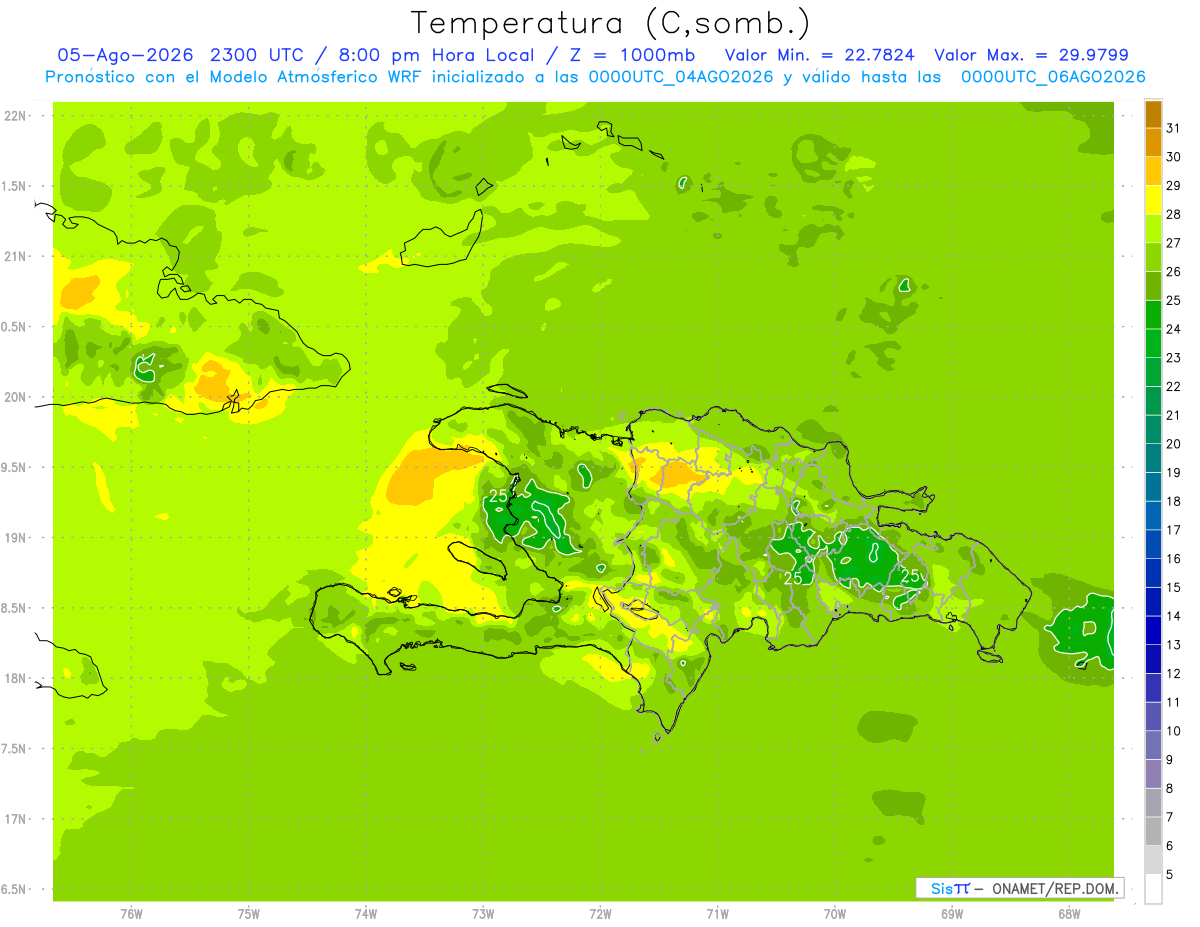Pick the dark green swatch between legend 24 and 25
1200x927 pixels.
pos(1153,315)
